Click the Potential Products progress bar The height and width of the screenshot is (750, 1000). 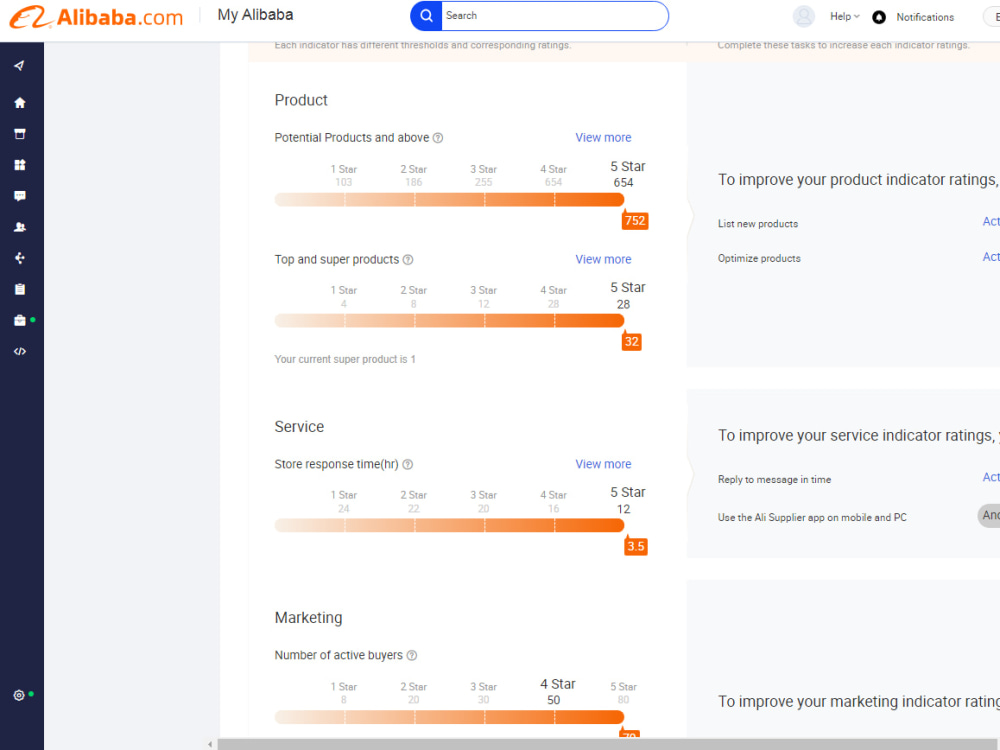(x=449, y=200)
